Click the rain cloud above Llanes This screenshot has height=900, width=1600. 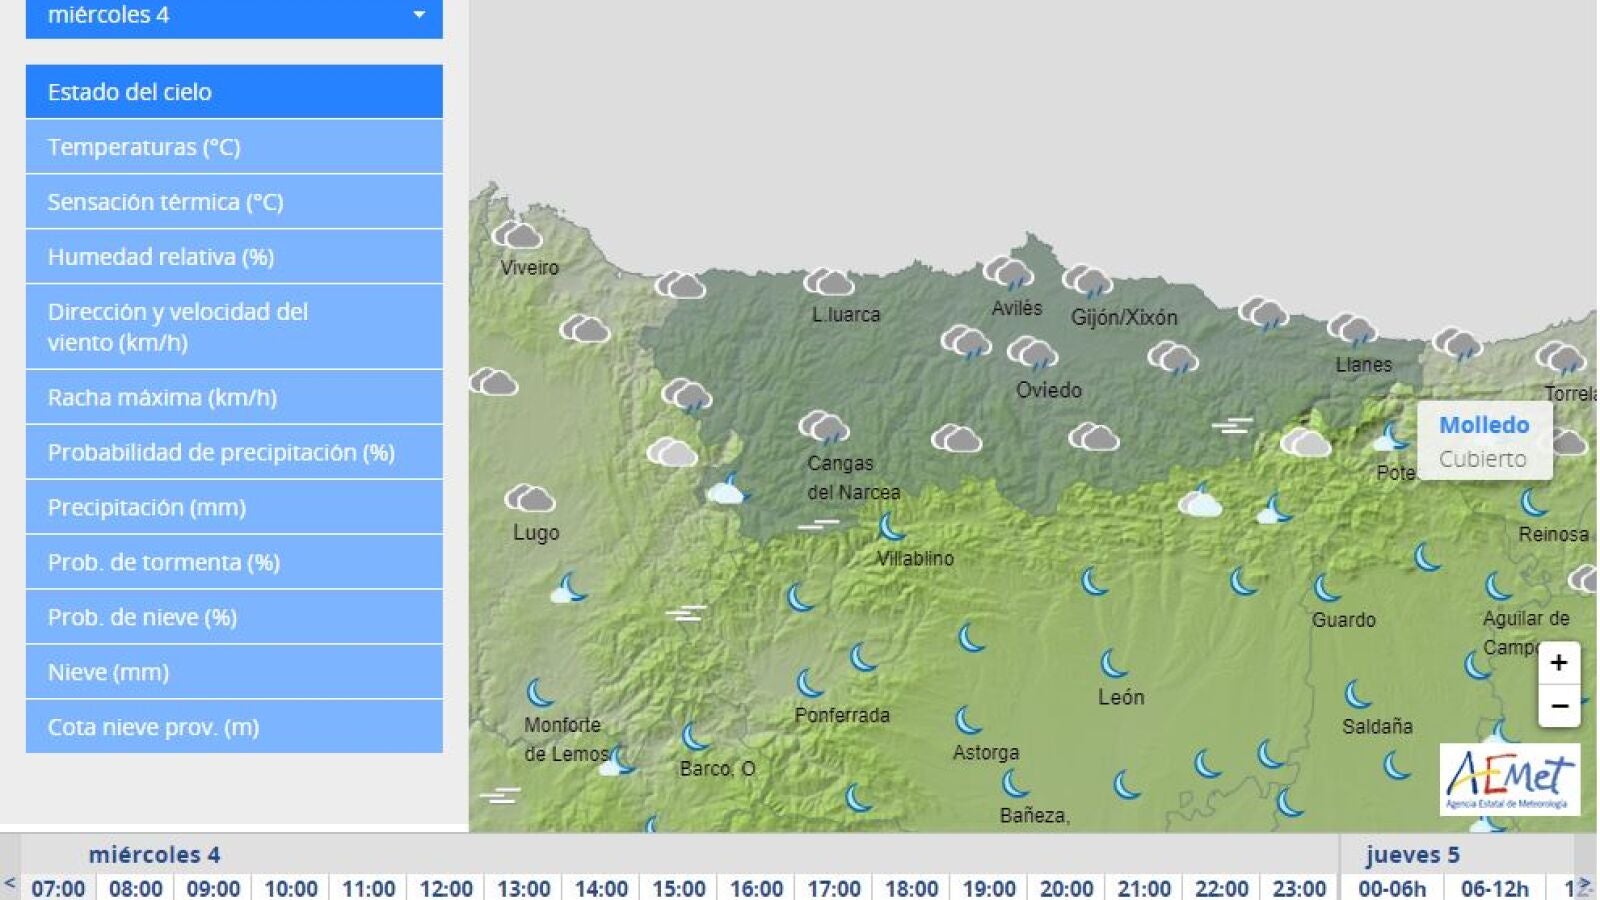1352,329
